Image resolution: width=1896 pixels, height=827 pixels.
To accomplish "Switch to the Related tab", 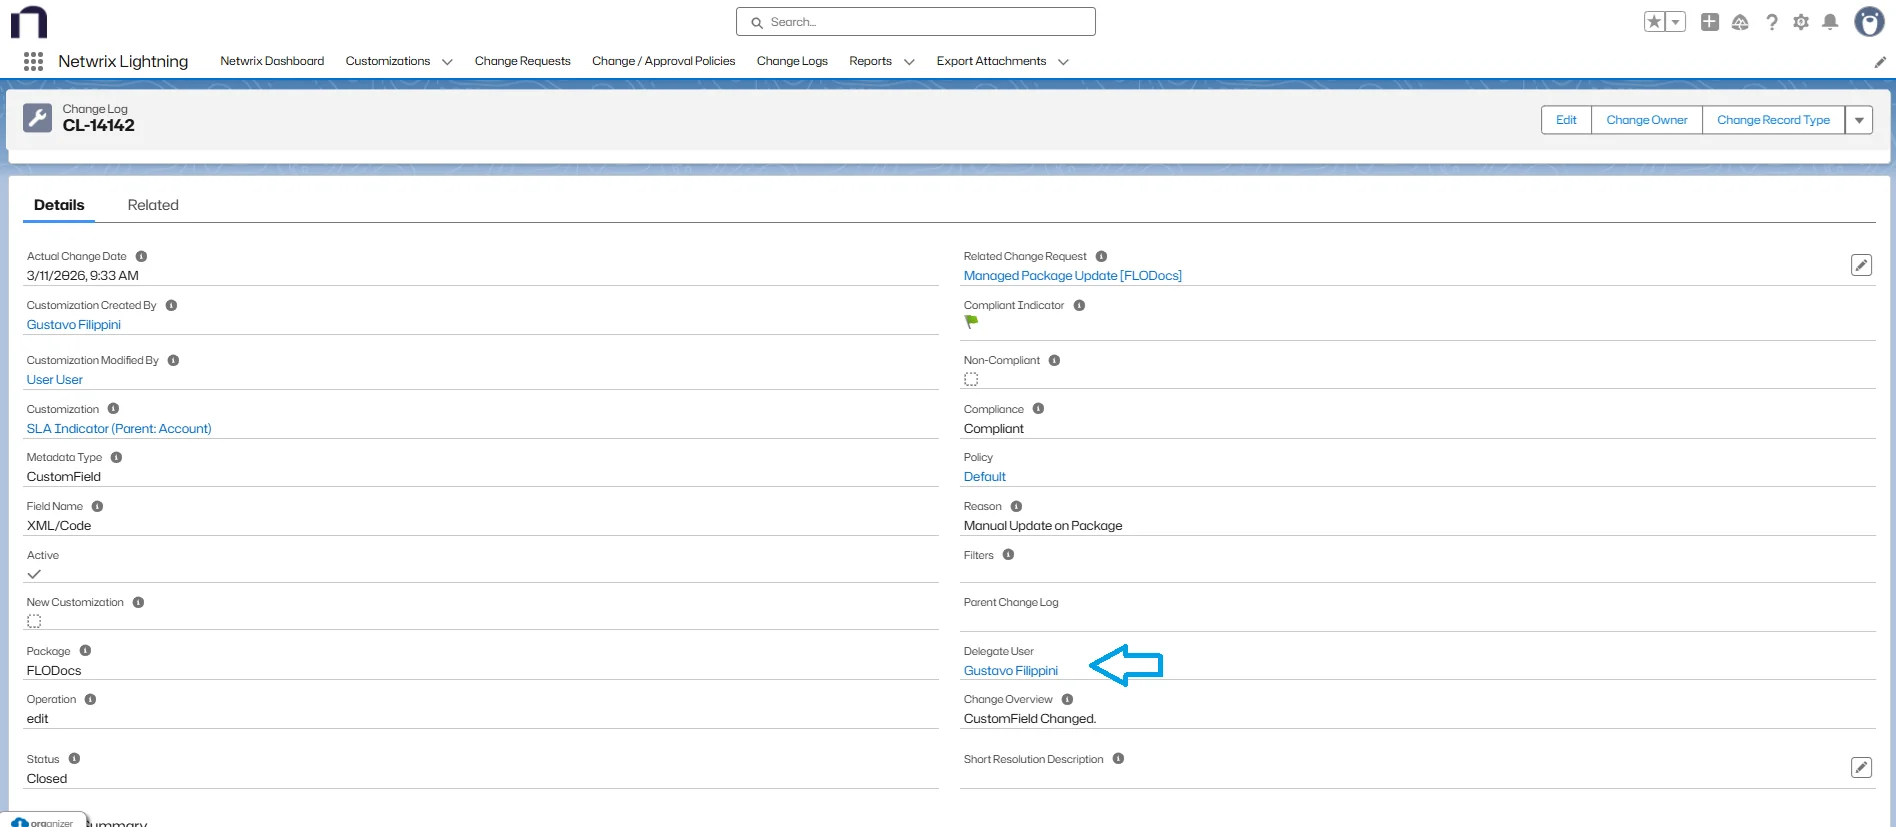I will [153, 205].
